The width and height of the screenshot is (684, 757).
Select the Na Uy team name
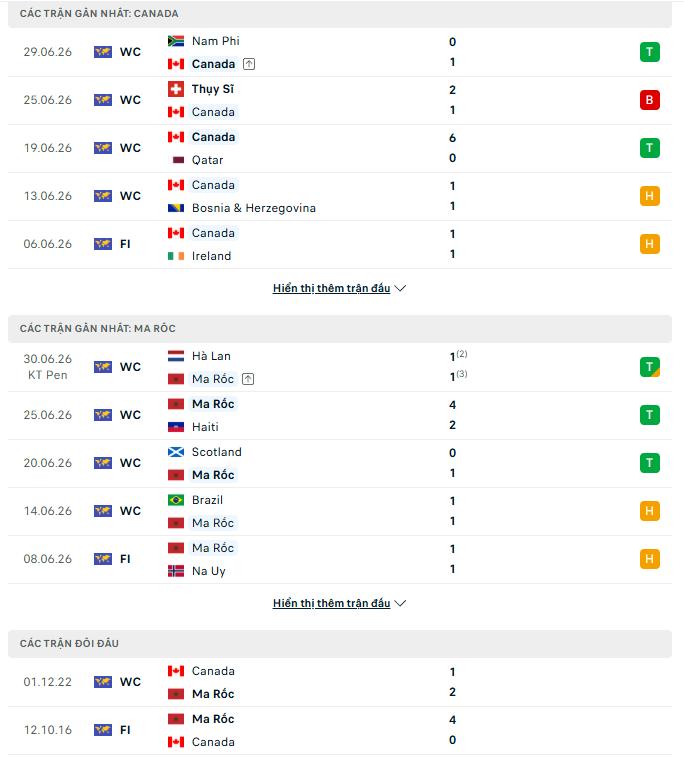coord(209,571)
